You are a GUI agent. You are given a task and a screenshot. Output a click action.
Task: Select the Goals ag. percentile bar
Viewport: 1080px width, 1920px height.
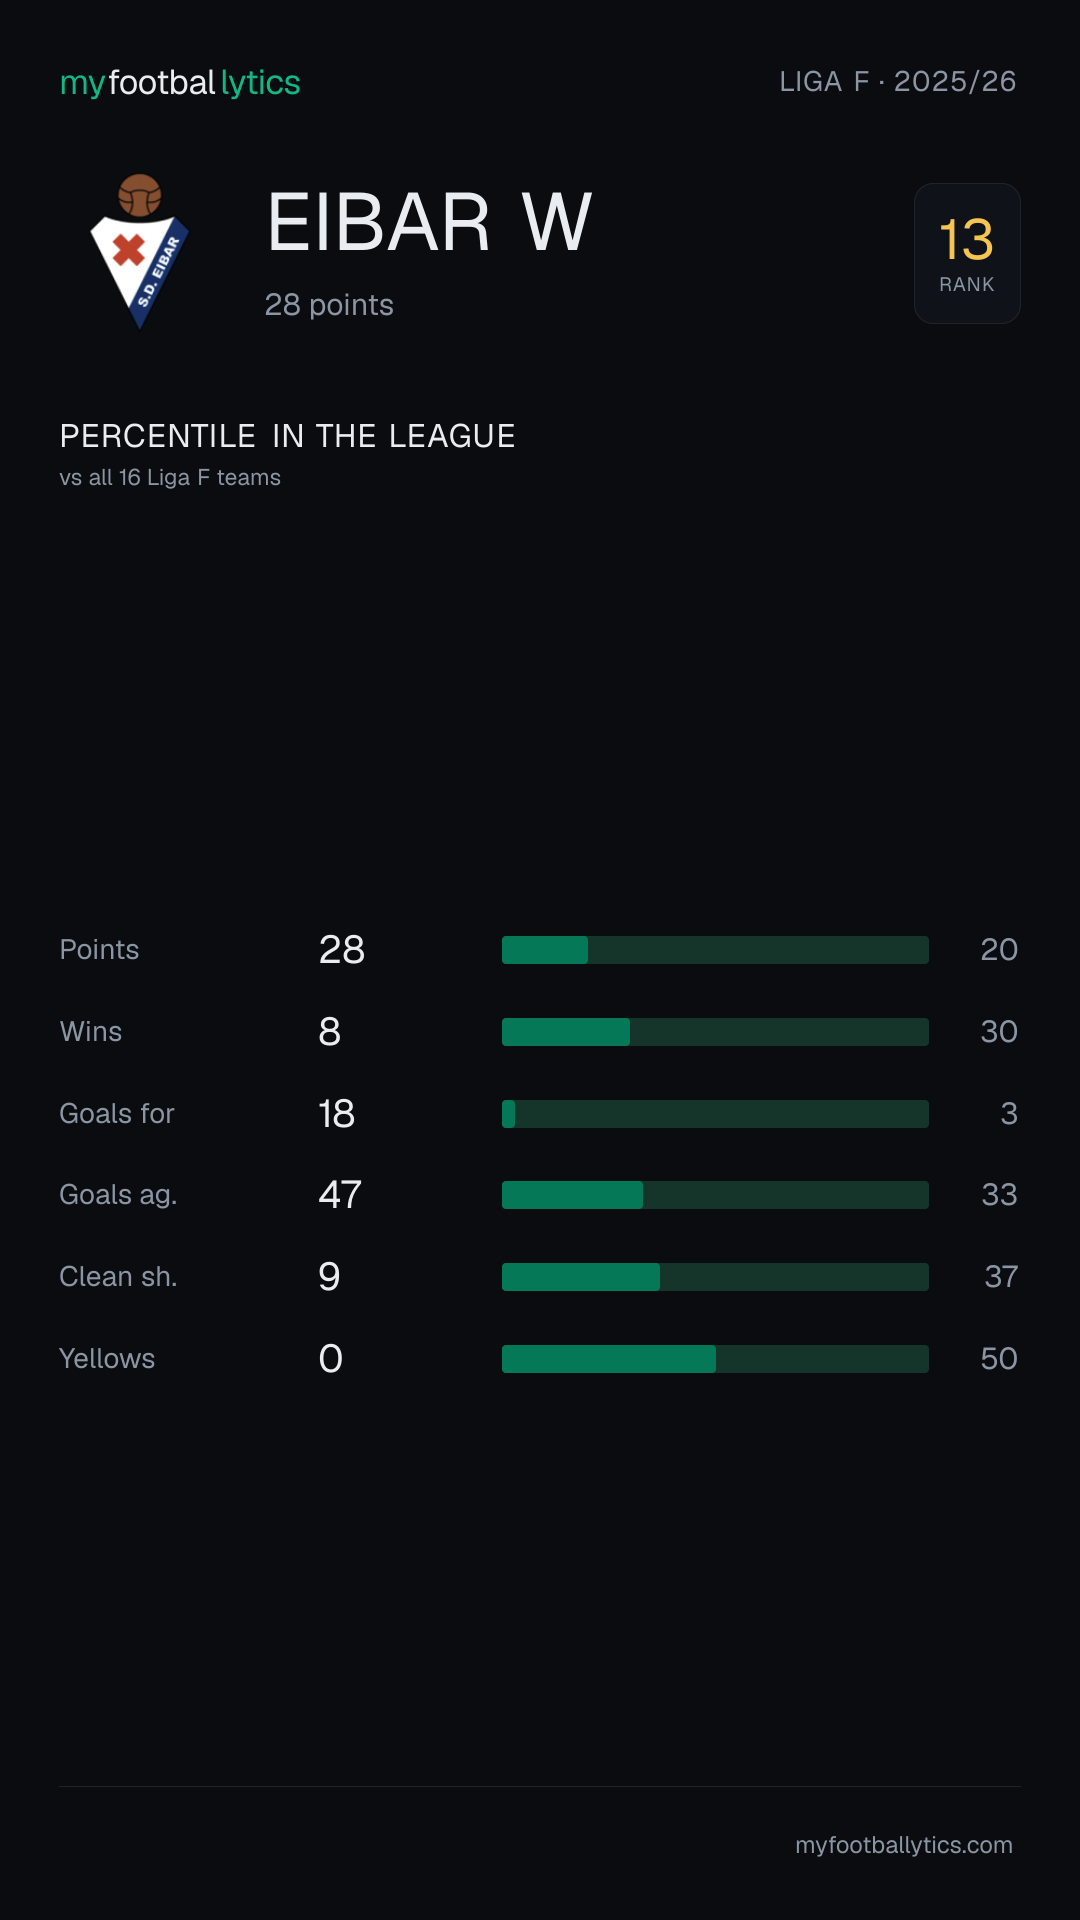click(x=715, y=1195)
